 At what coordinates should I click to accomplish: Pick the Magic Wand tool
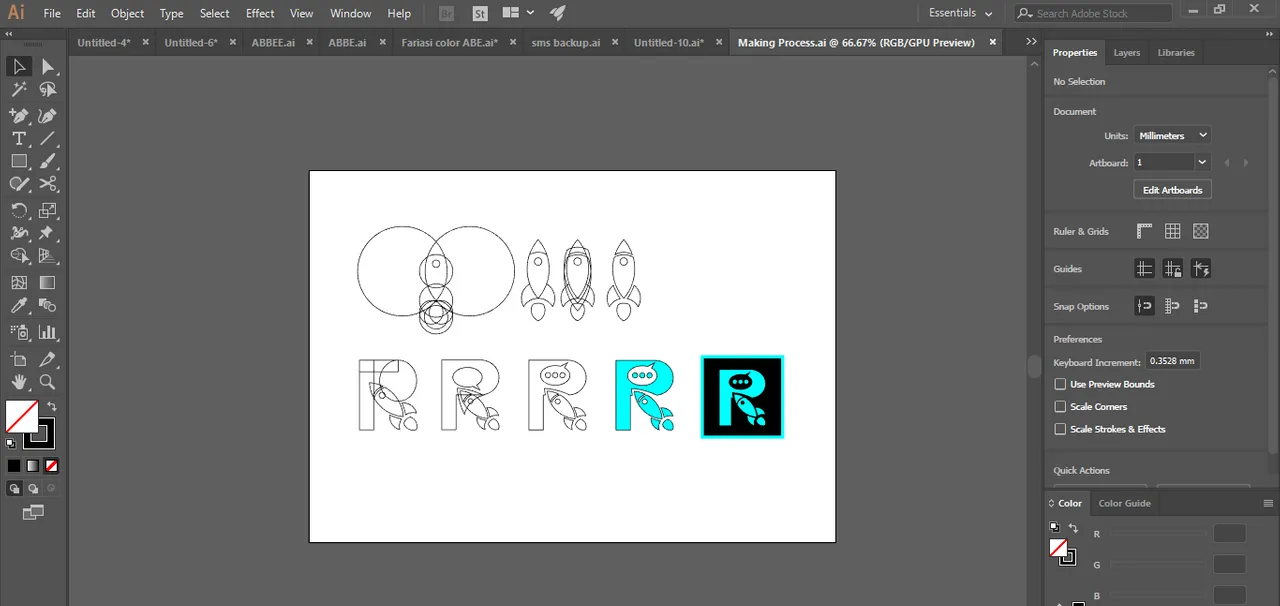coord(19,91)
